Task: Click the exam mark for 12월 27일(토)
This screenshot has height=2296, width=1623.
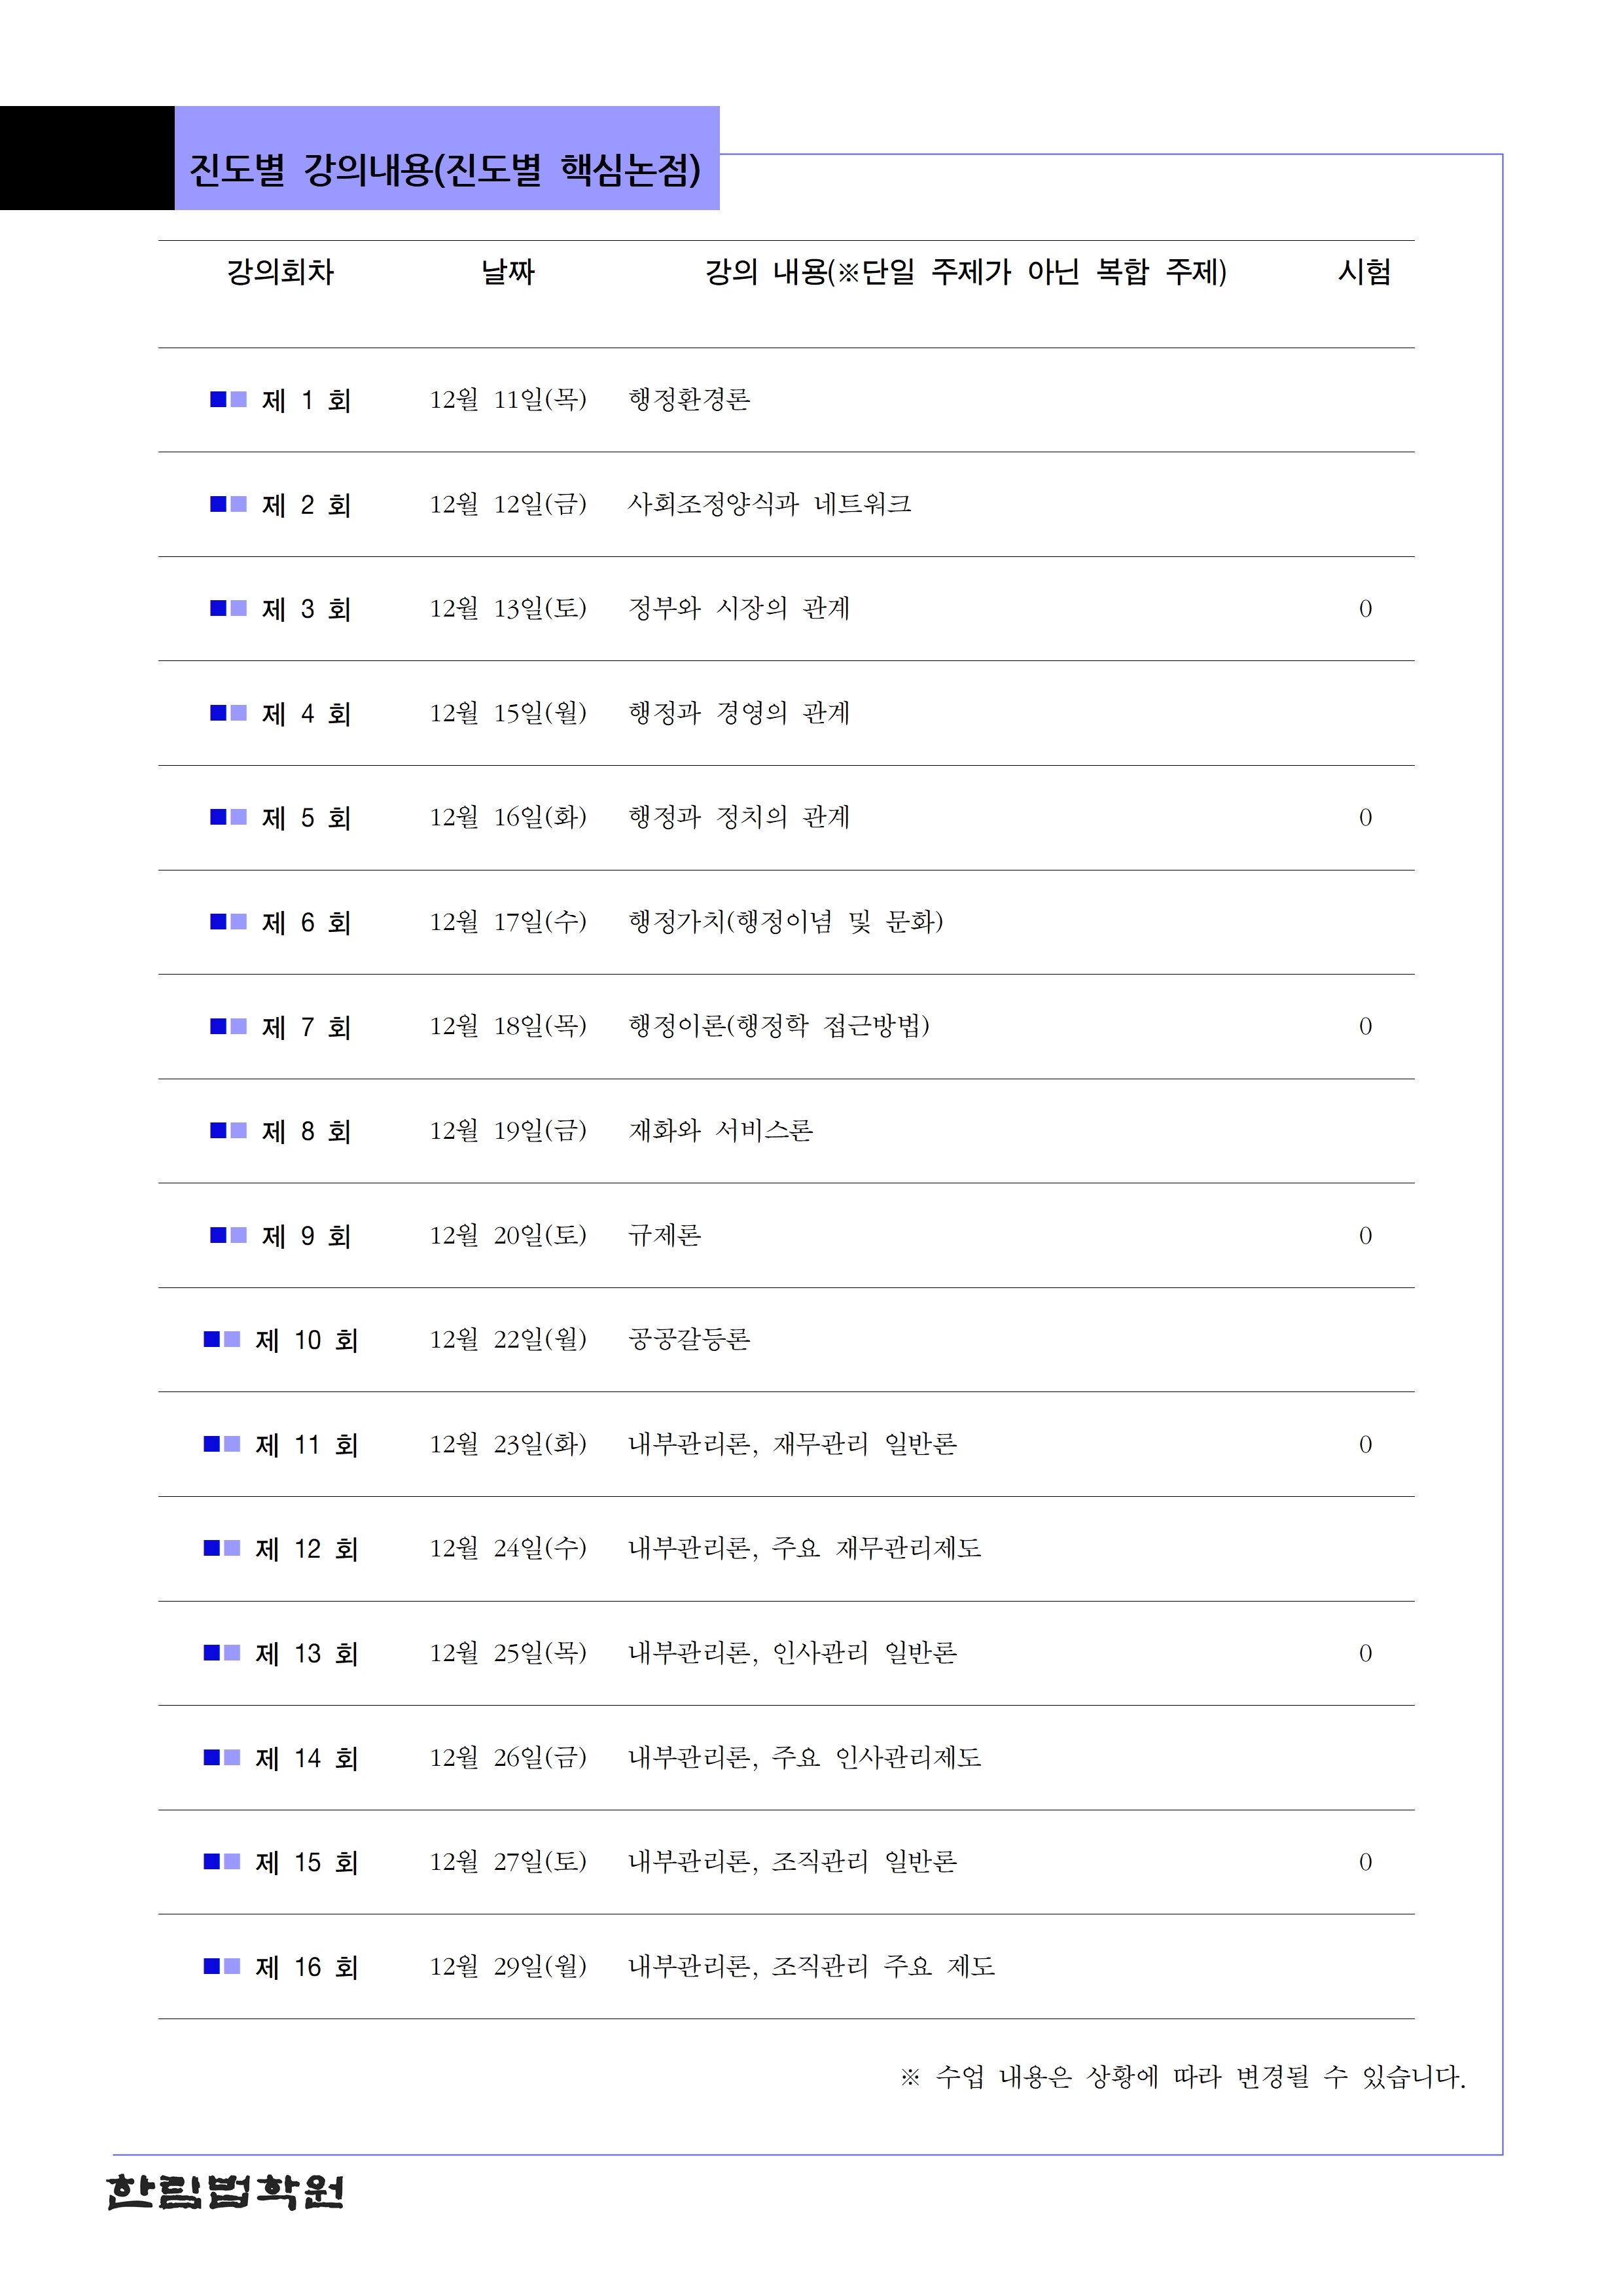Action: click(1365, 1862)
